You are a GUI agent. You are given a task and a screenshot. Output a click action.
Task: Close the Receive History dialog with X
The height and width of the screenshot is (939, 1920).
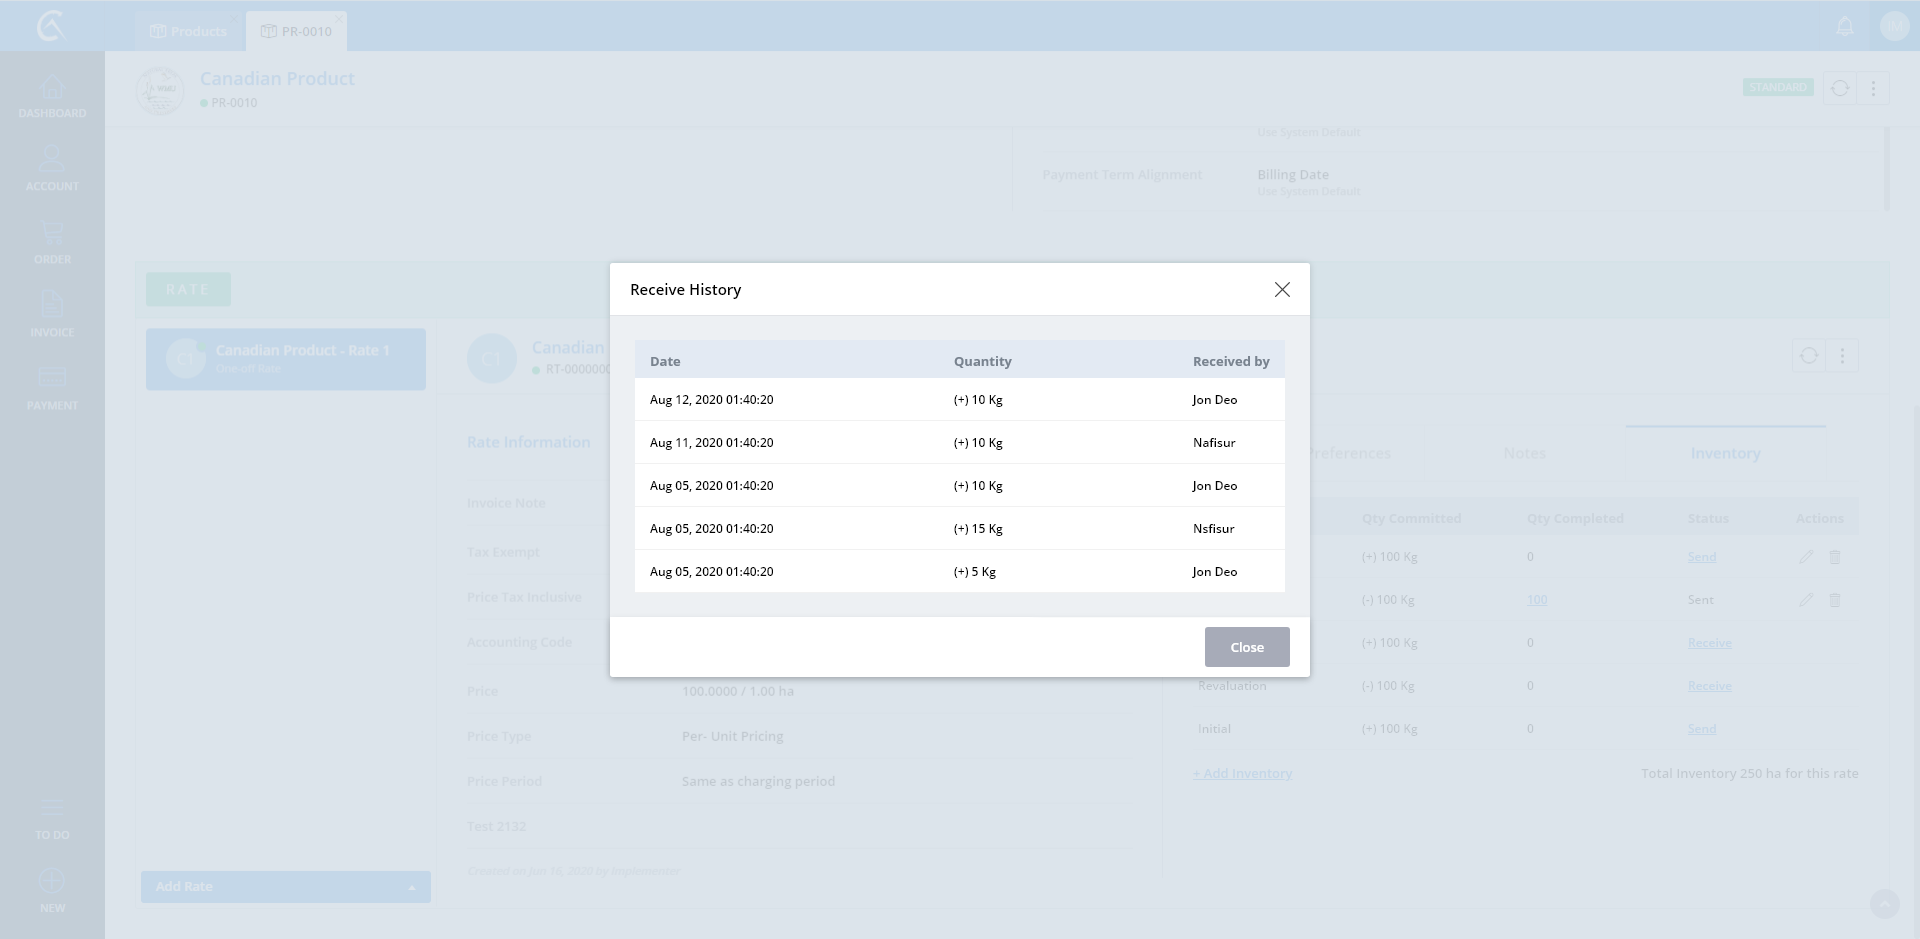[x=1282, y=289]
